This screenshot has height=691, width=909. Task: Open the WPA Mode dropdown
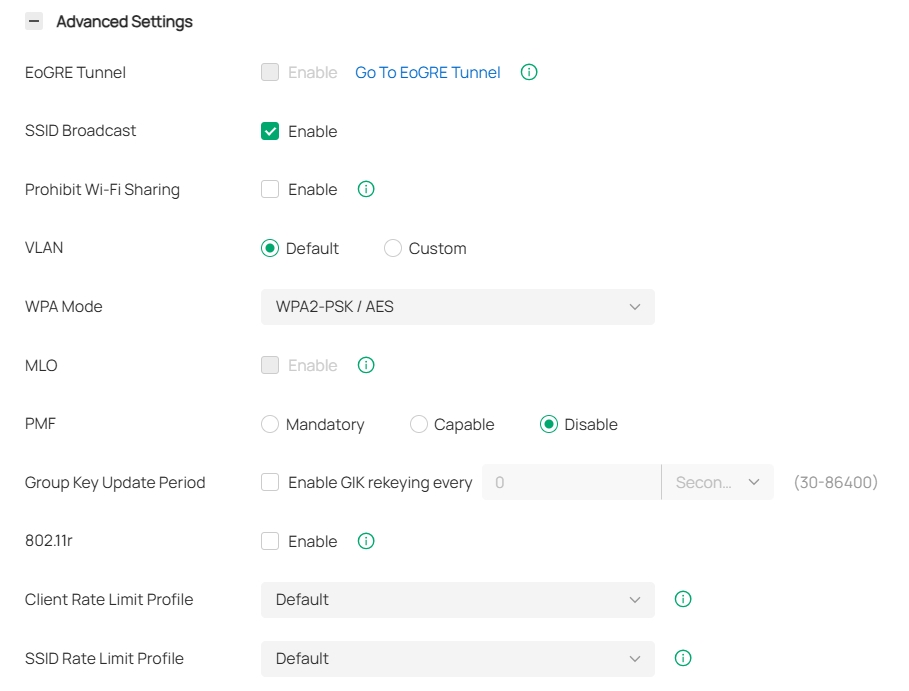457,307
